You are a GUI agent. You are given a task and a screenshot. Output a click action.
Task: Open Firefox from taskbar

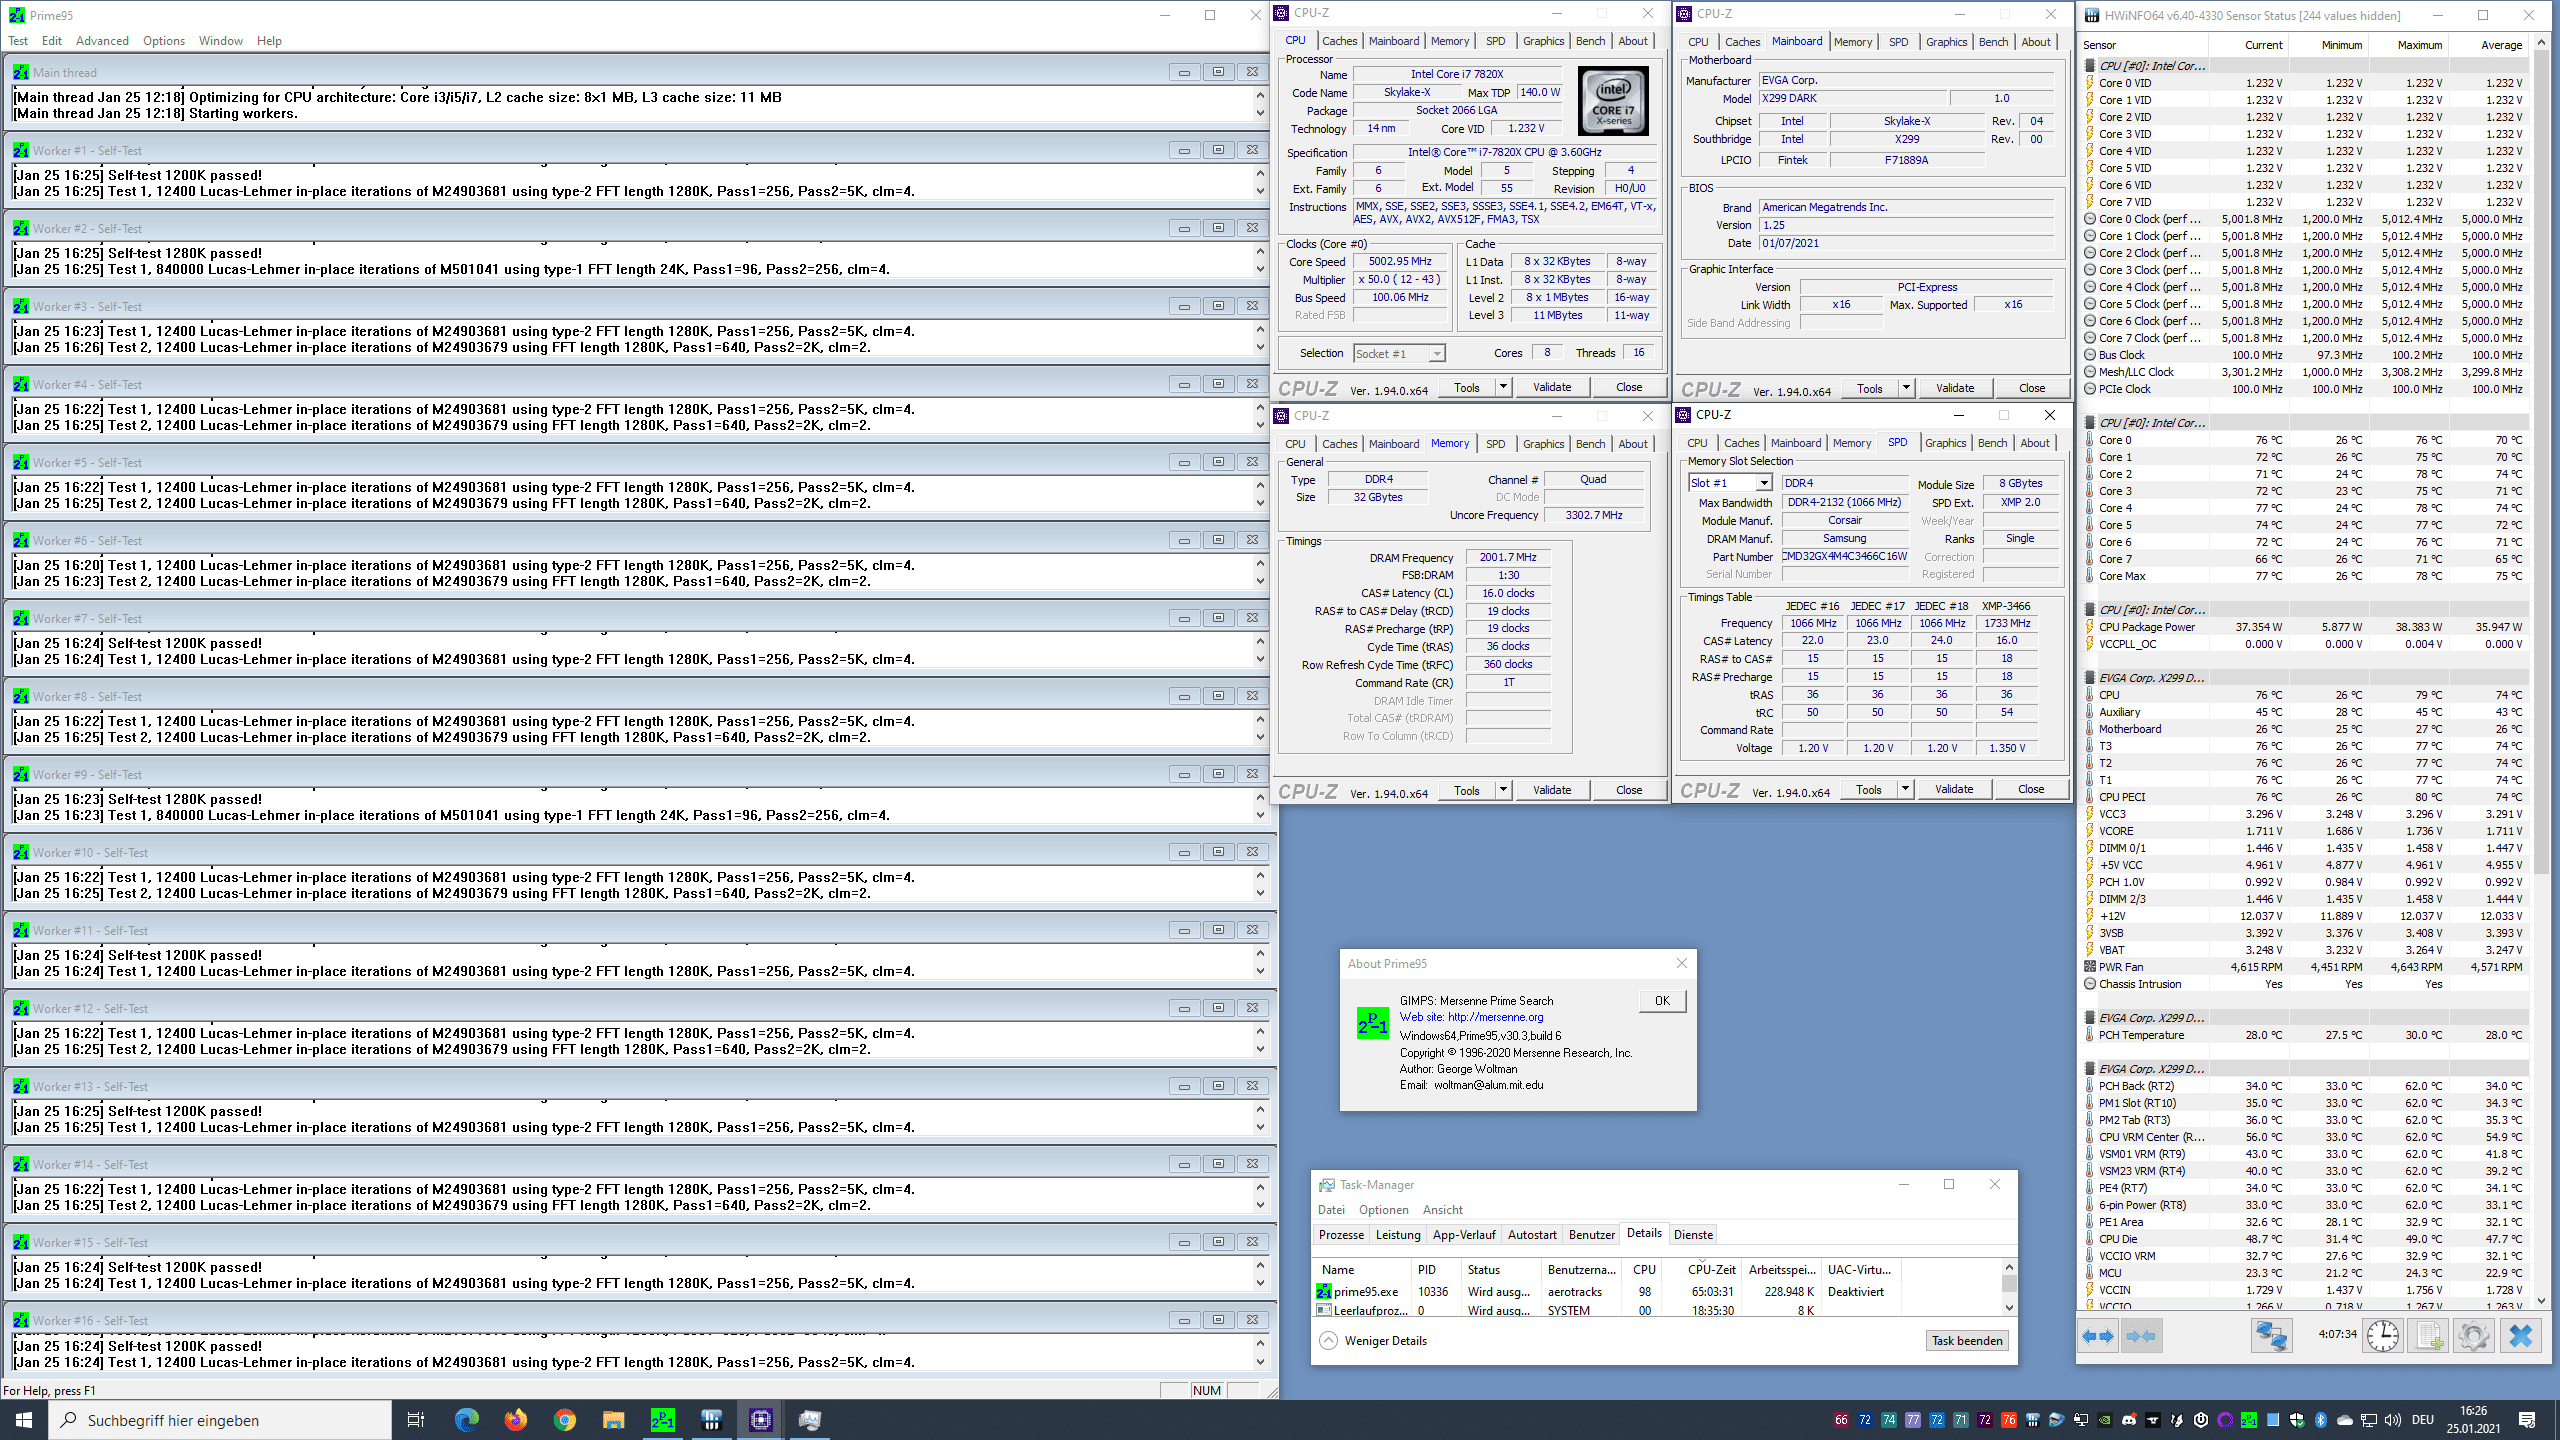click(516, 1420)
